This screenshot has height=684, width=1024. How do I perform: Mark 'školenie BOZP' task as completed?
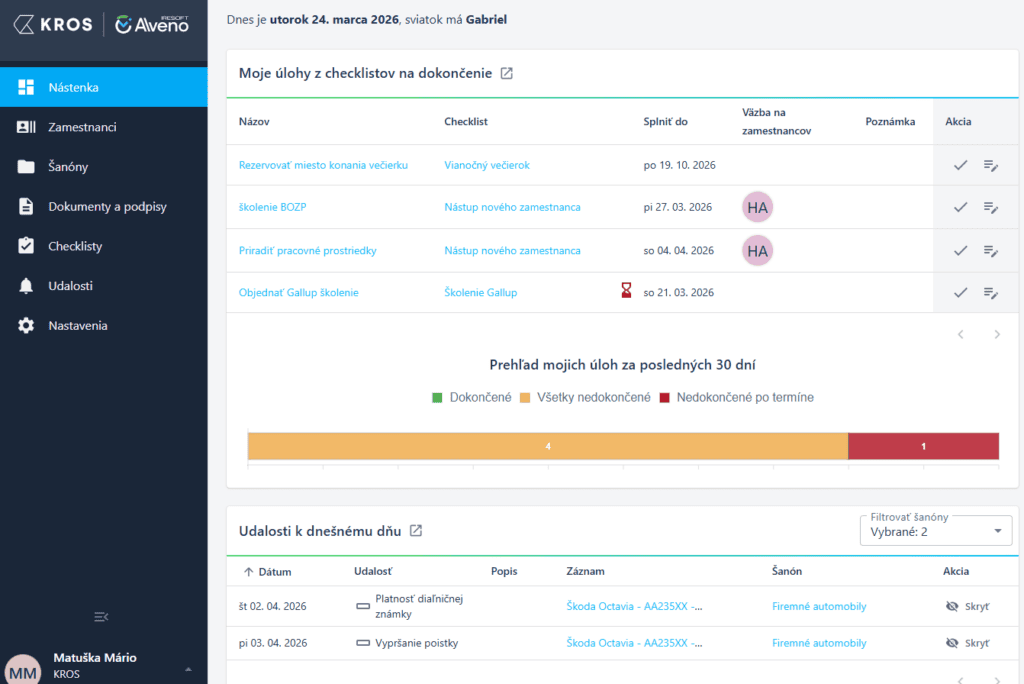[x=960, y=207]
